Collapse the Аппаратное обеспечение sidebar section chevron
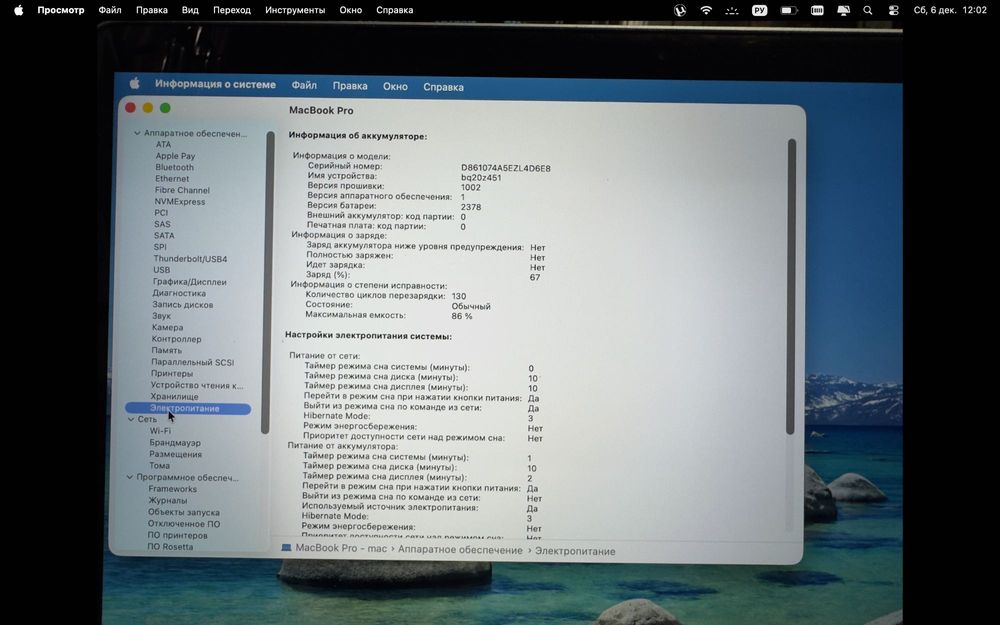Viewport: 1000px width, 625px height. pos(136,133)
